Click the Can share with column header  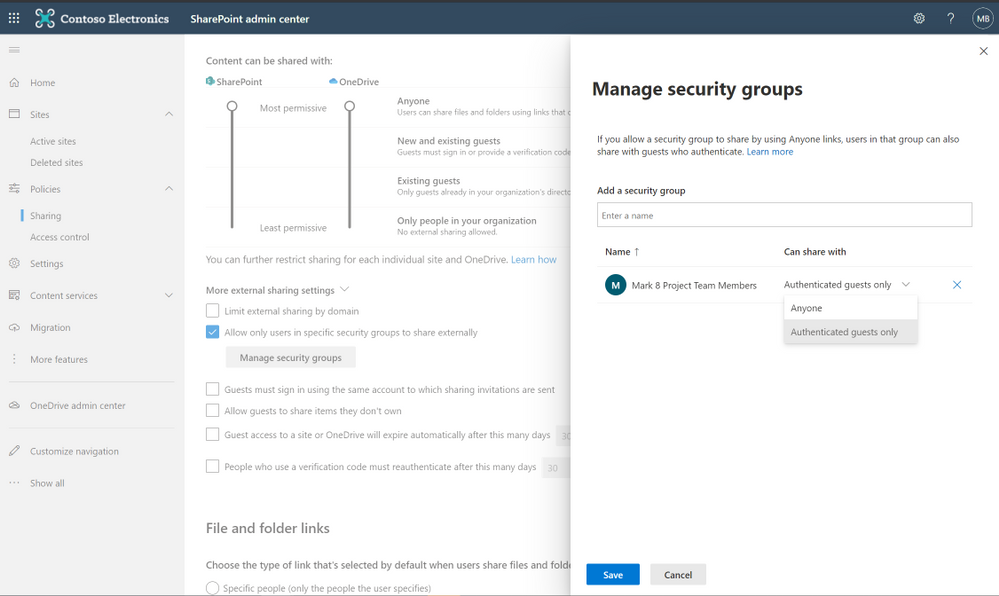point(815,252)
